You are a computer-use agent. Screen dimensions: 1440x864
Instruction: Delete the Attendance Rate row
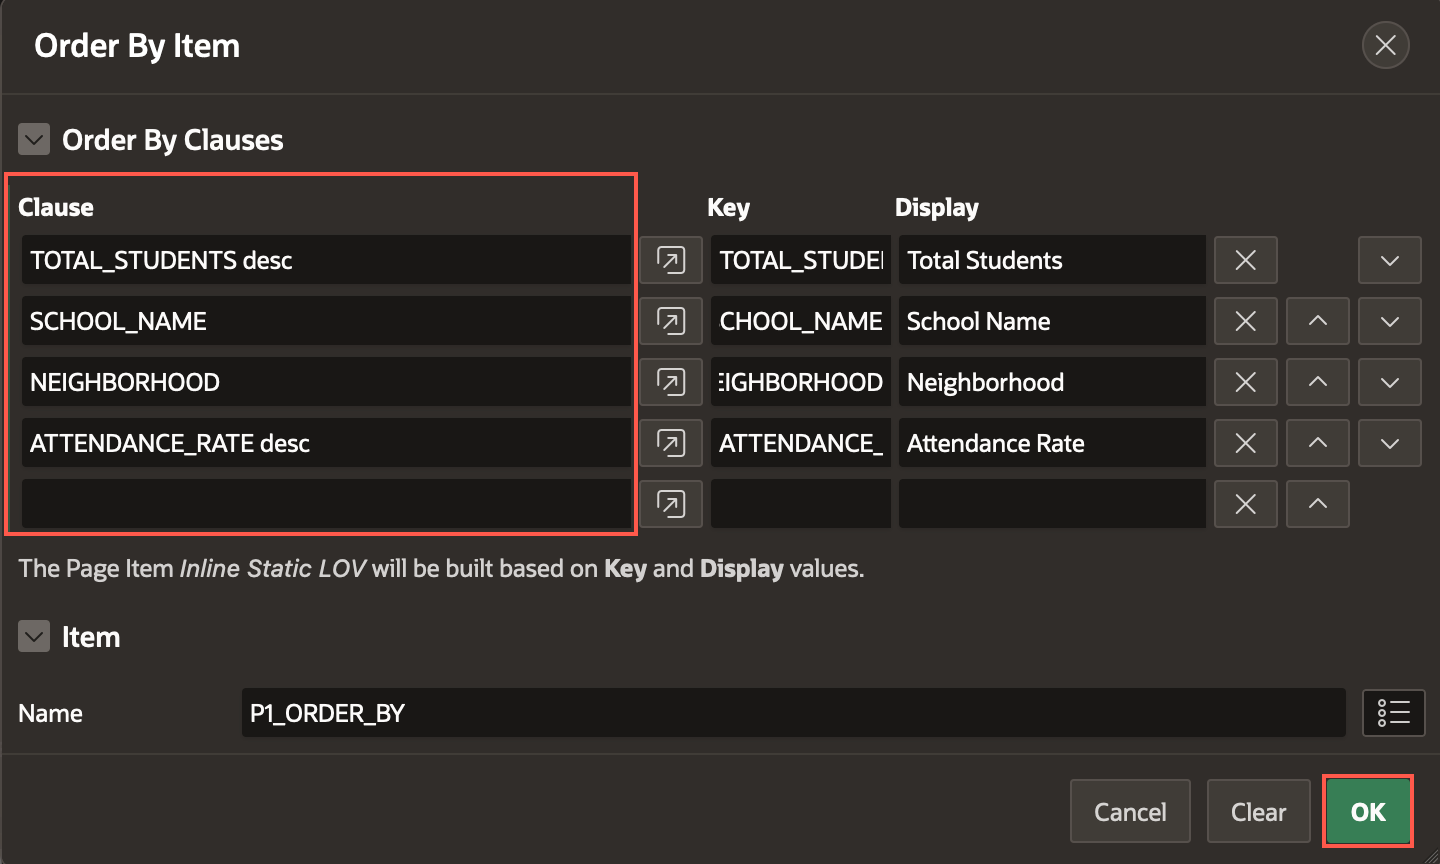[1246, 443]
